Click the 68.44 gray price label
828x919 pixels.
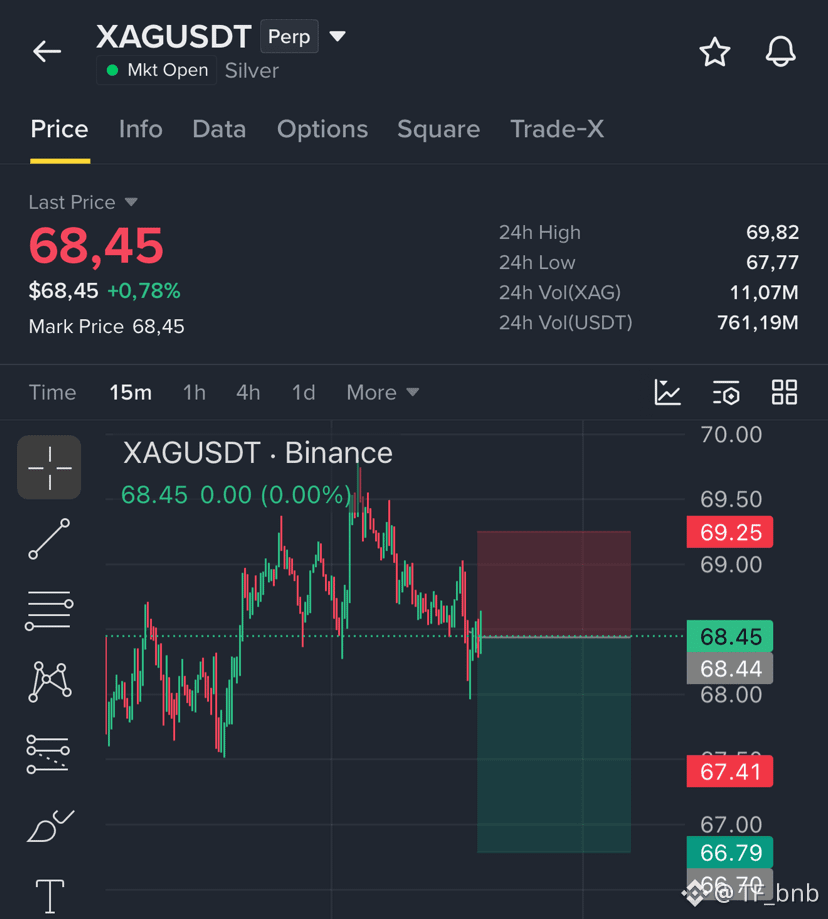(730, 668)
